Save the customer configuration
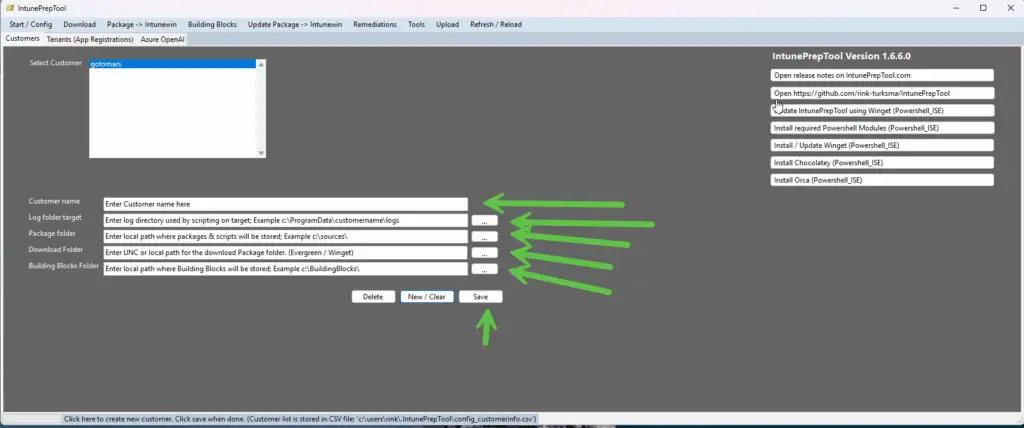The height and width of the screenshot is (428, 1024). (x=481, y=297)
